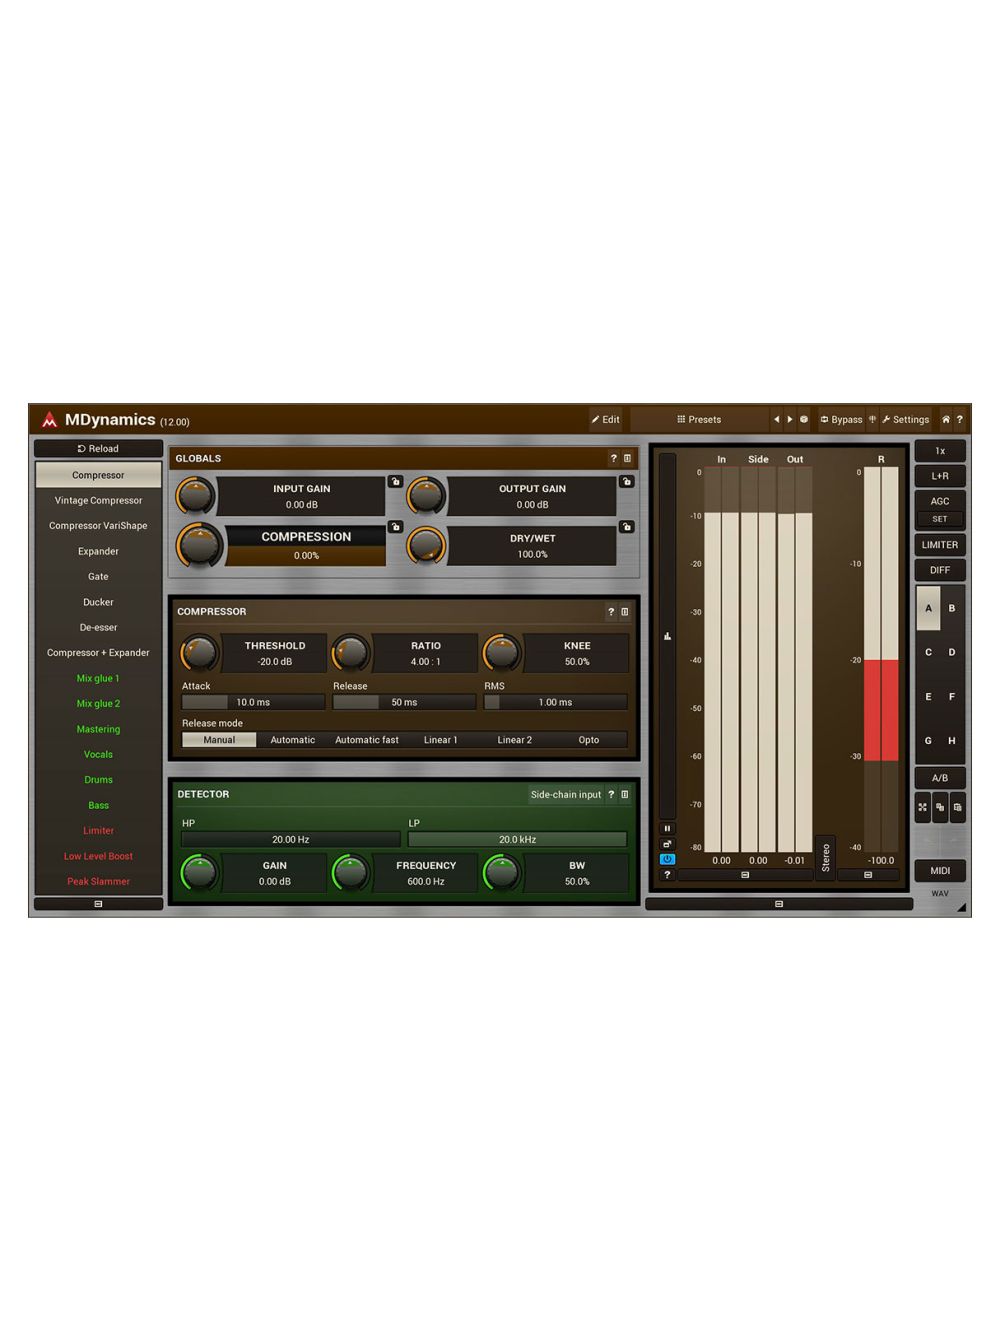Click the help question mark in the top bar
The height and width of the screenshot is (1320, 1000).
[960, 419]
